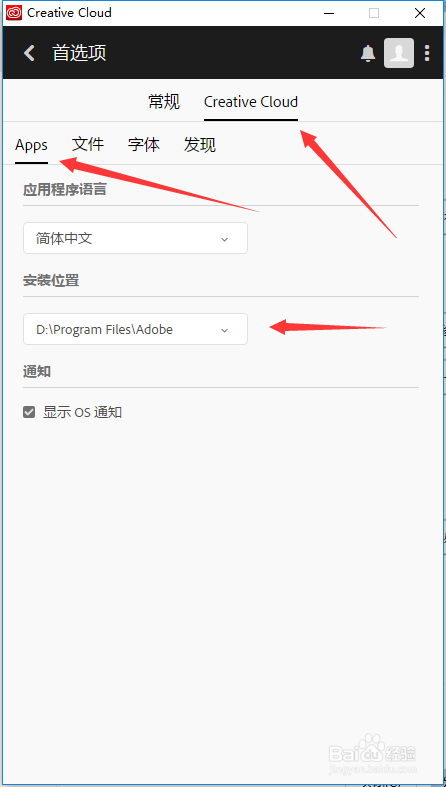Screen dimensions: 446x787
Task: Switch to the 字体 sub-tab
Action: (x=144, y=145)
